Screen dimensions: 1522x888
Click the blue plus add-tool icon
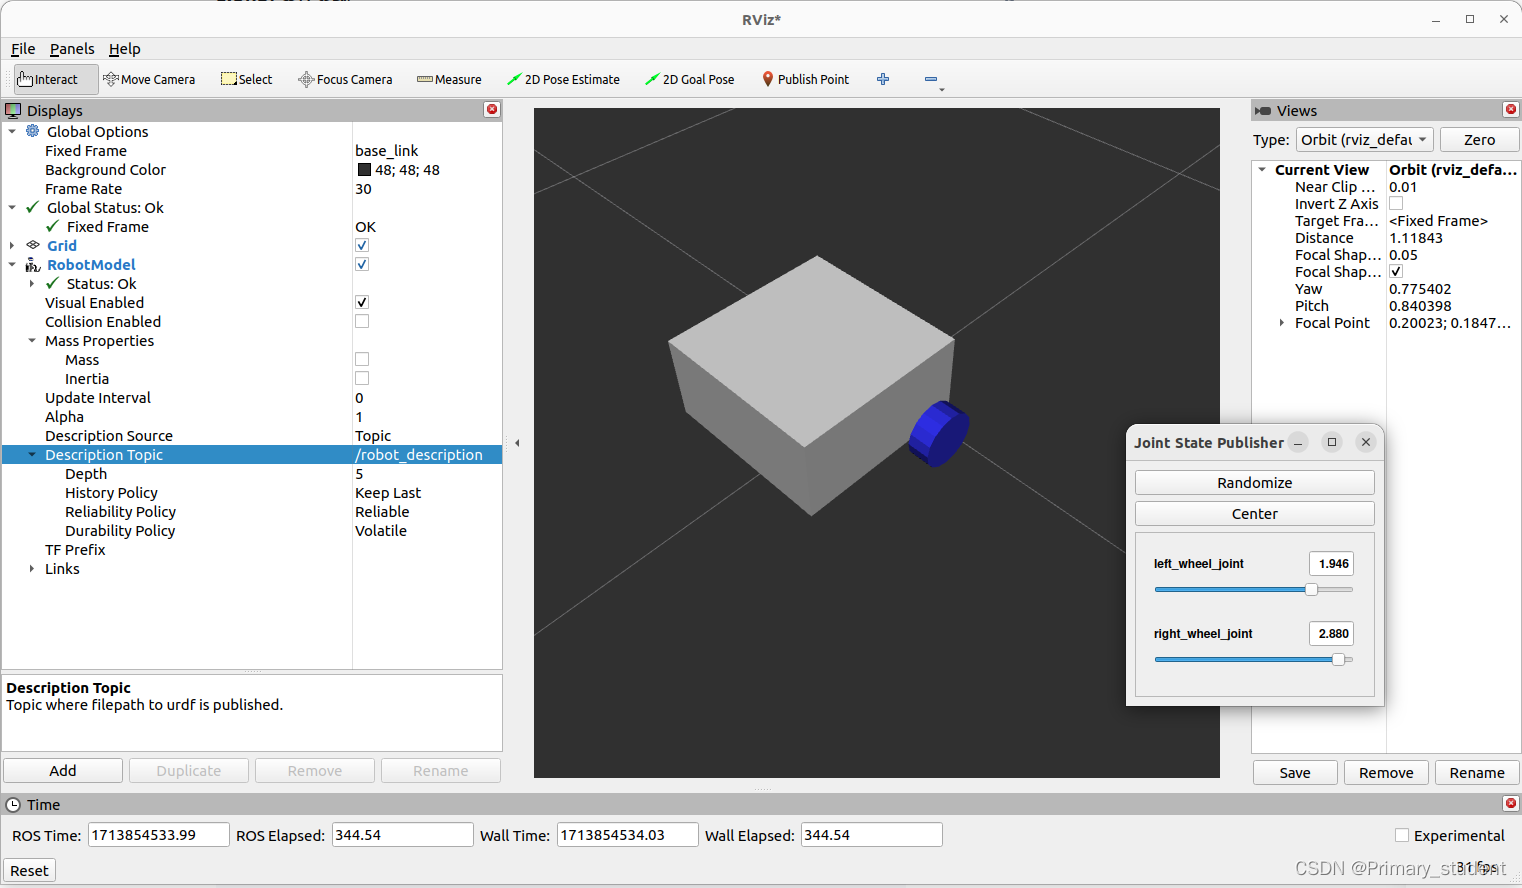click(883, 79)
